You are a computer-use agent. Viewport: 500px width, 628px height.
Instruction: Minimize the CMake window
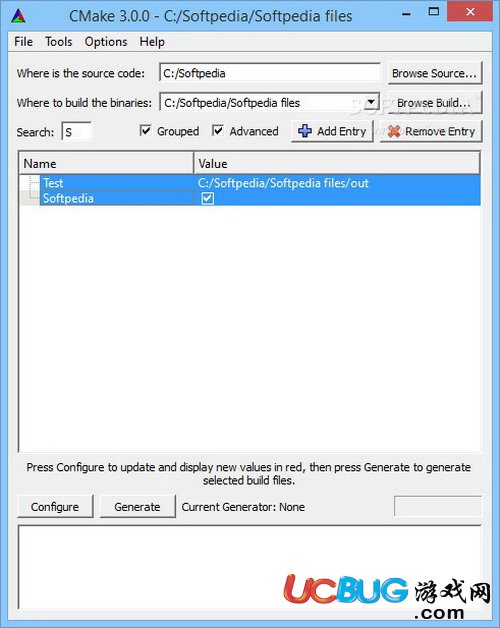(x=406, y=14)
